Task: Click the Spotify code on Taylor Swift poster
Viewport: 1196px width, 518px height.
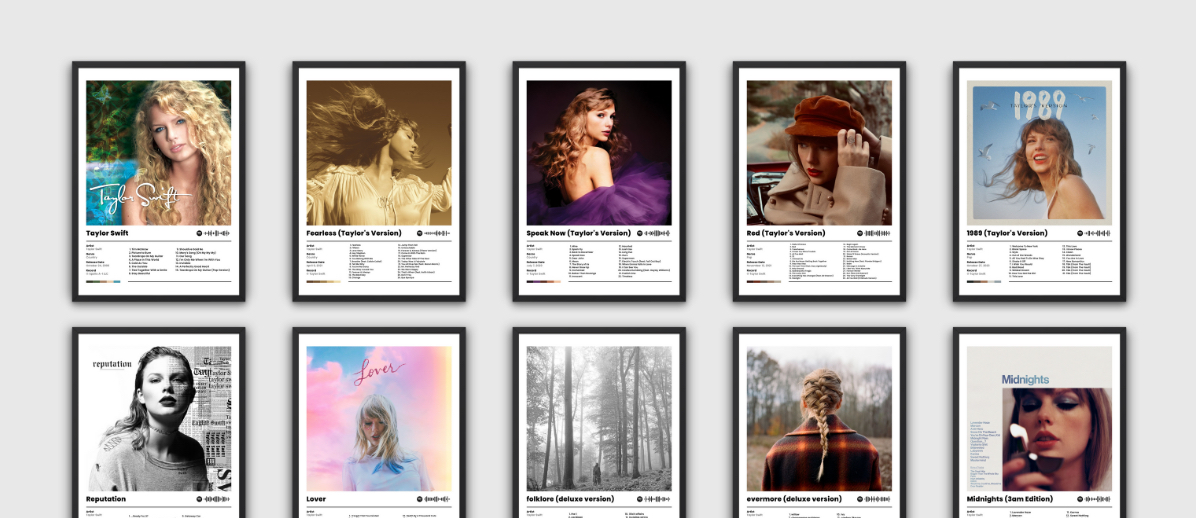Action: (x=211, y=233)
